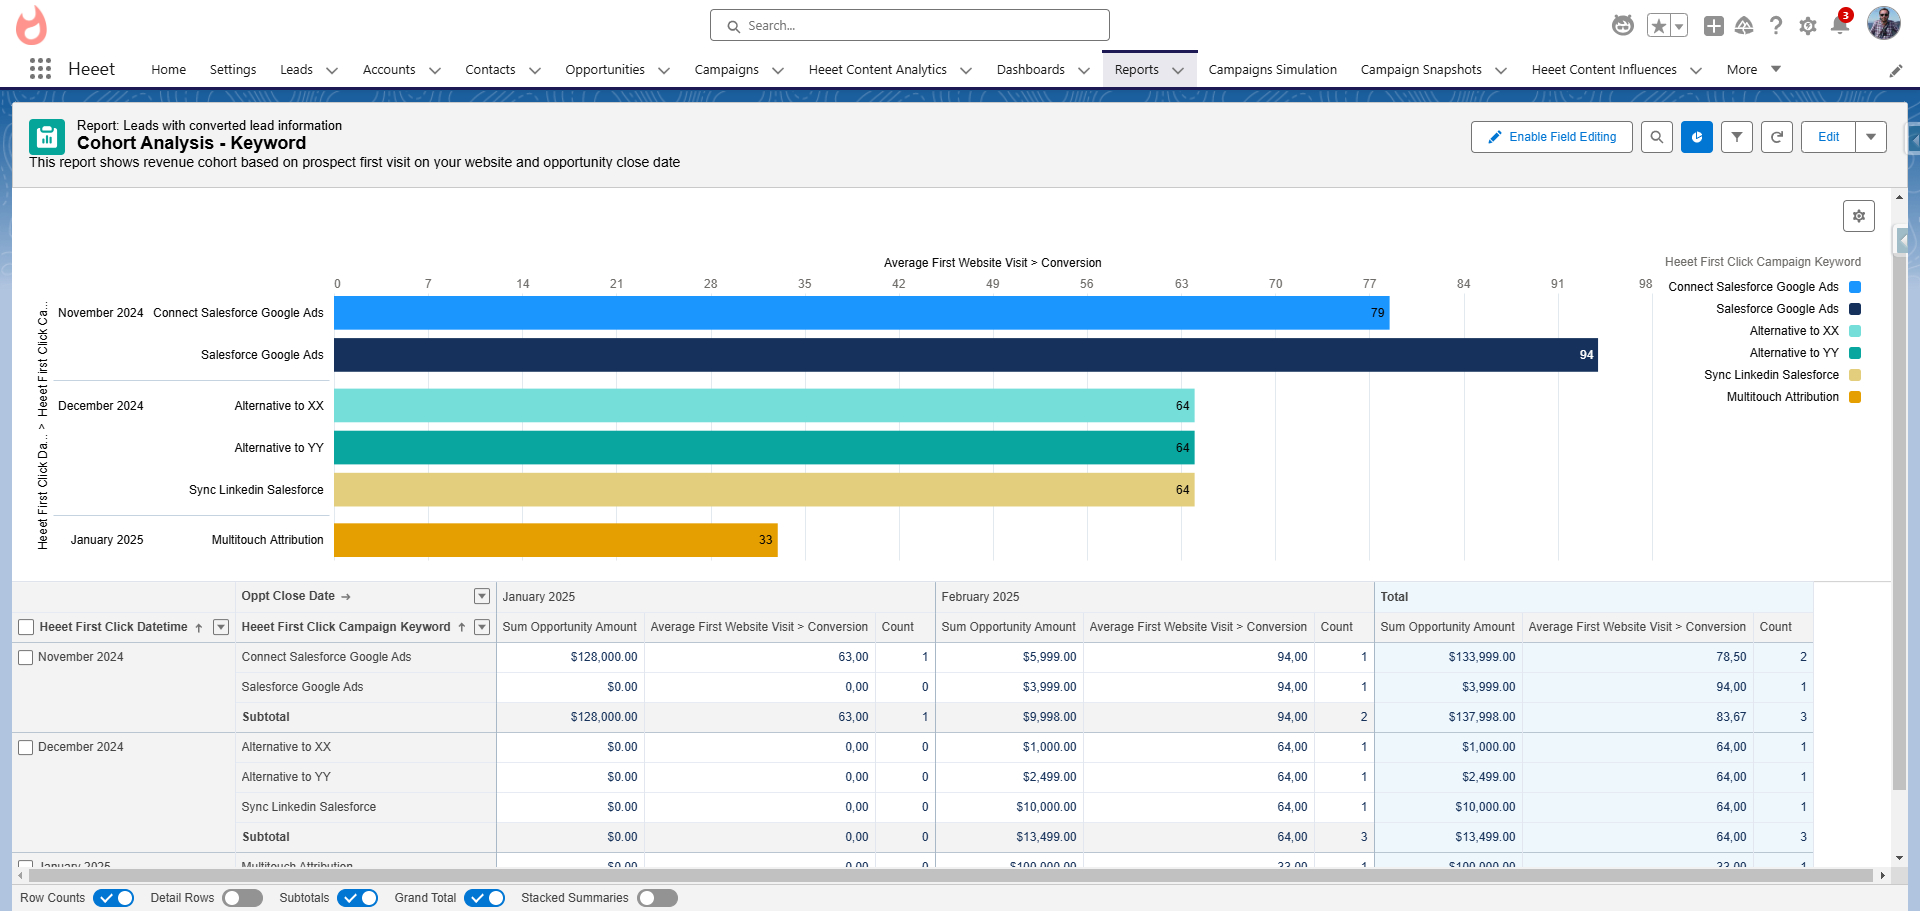
Task: Open the Heeet First Click Datetime column menu
Action: coord(221,627)
